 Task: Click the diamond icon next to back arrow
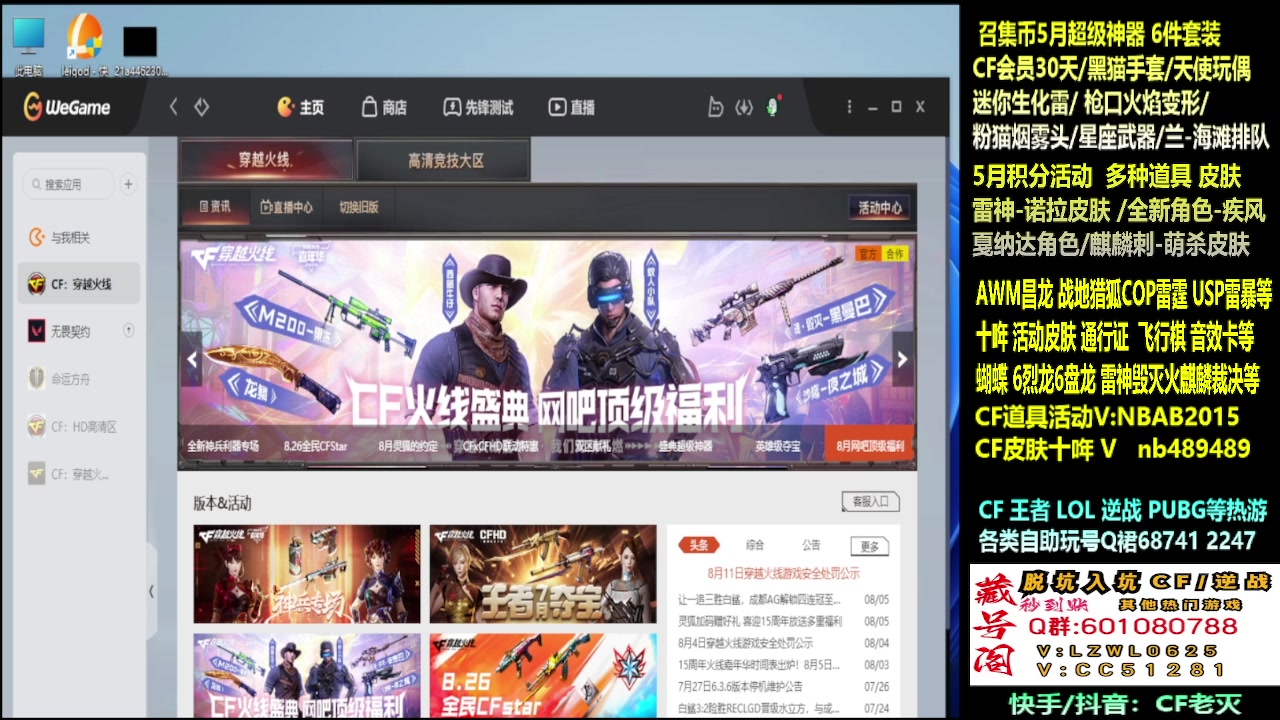coord(201,107)
